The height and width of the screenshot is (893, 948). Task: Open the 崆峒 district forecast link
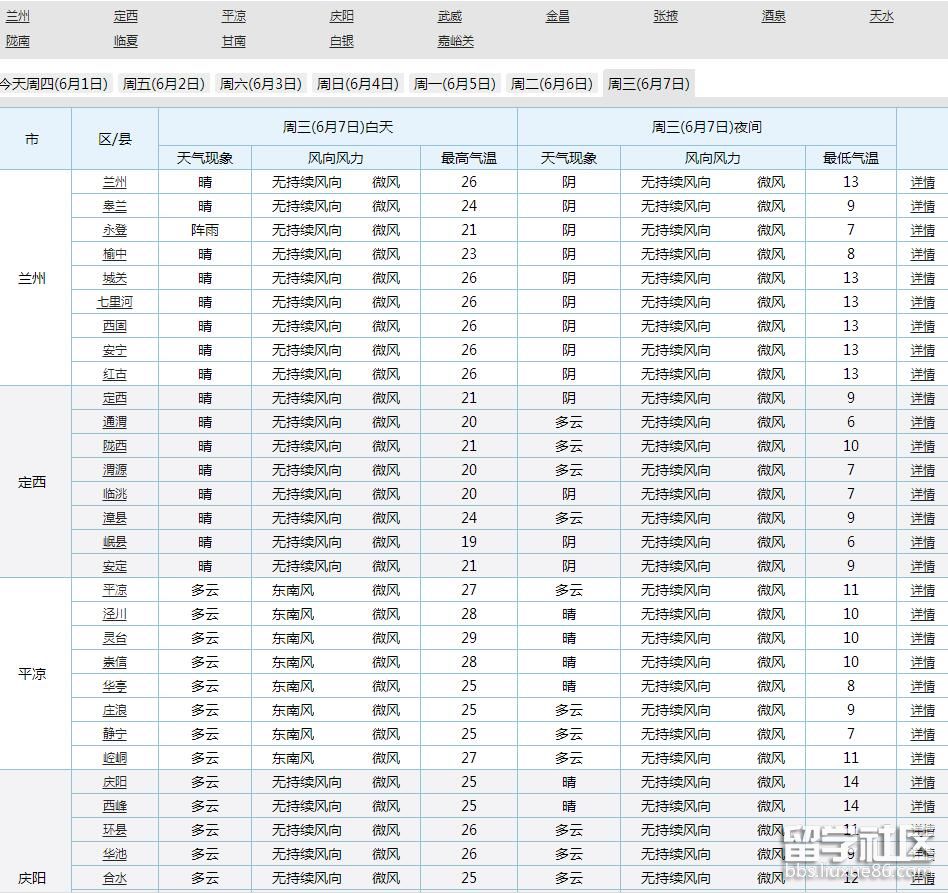(113, 758)
